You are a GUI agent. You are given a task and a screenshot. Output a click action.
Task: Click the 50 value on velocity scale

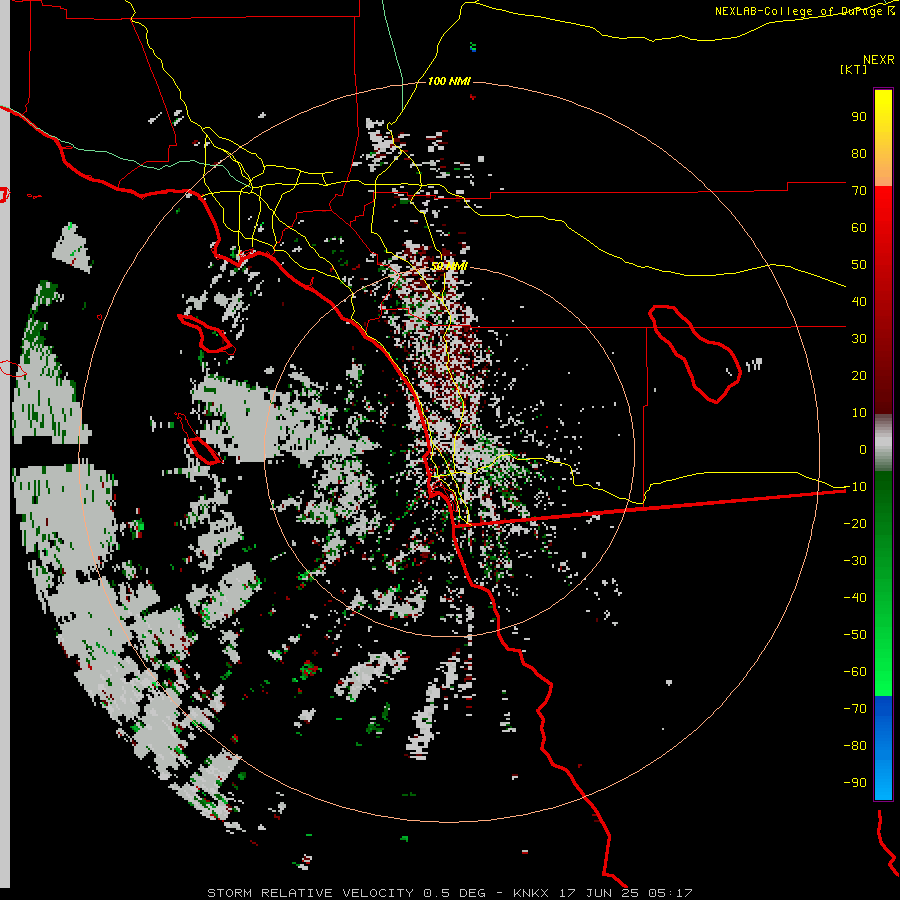pos(859,265)
